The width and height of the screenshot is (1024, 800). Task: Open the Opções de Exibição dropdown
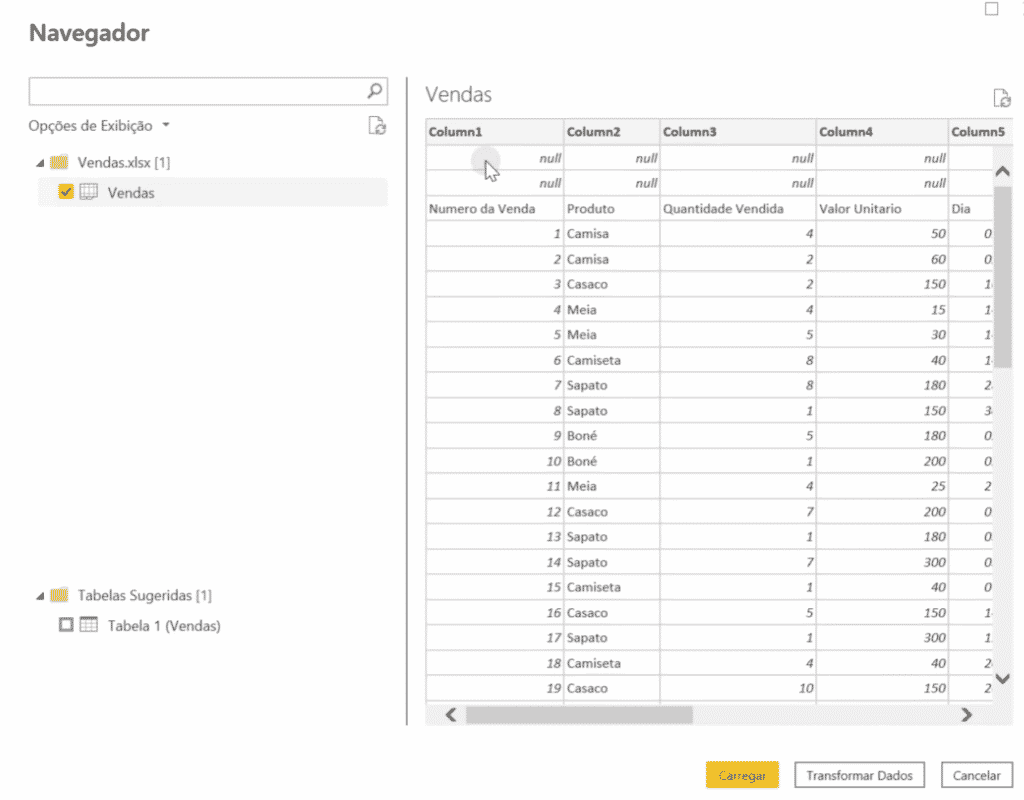(100, 126)
